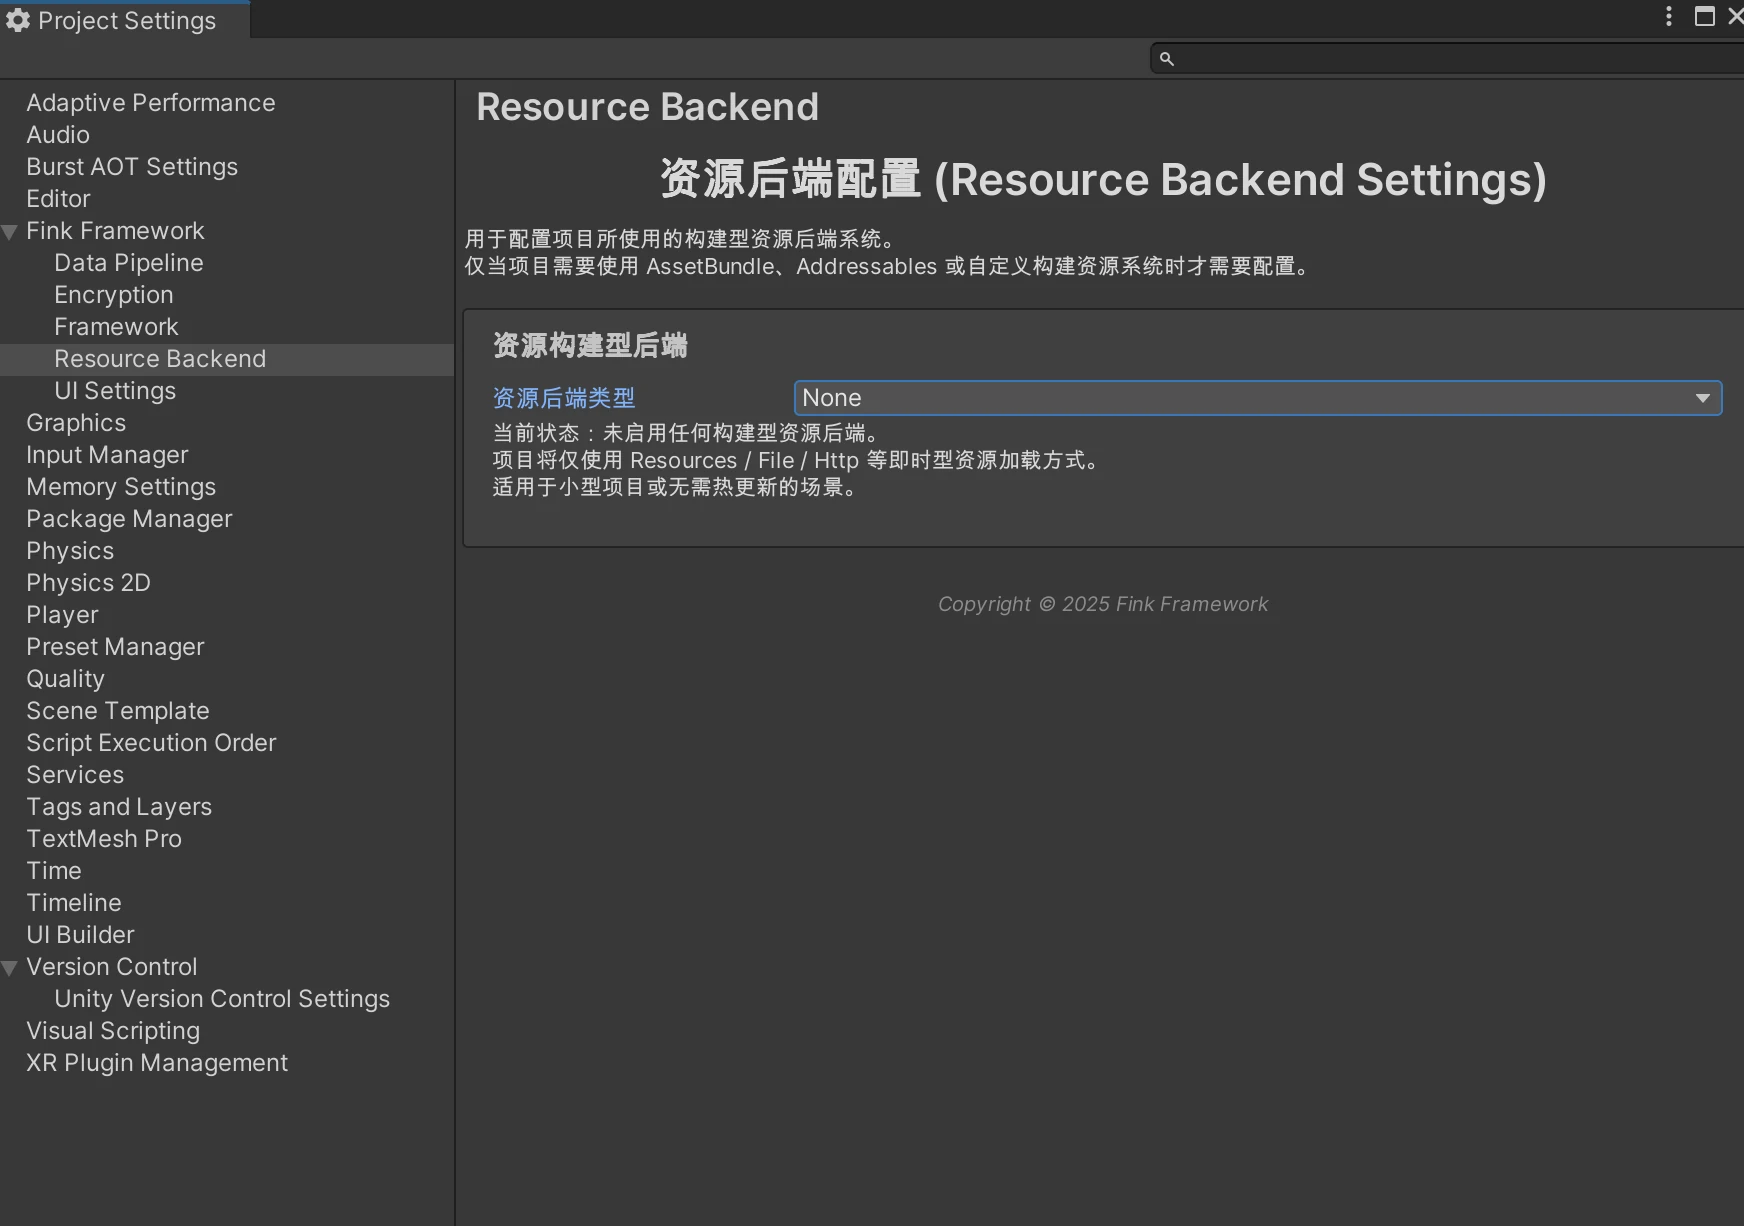1744x1226 pixels.
Task: Click the search magnifier icon
Action: point(1166,59)
